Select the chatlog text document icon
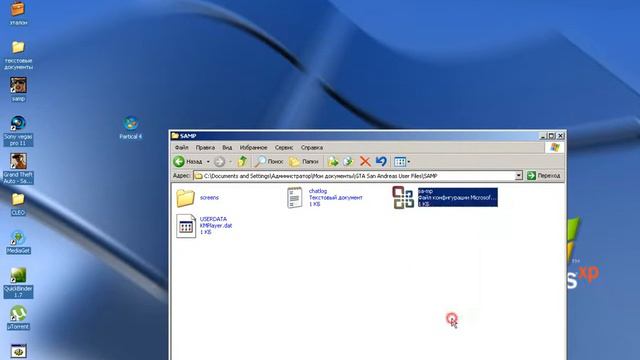 294,198
